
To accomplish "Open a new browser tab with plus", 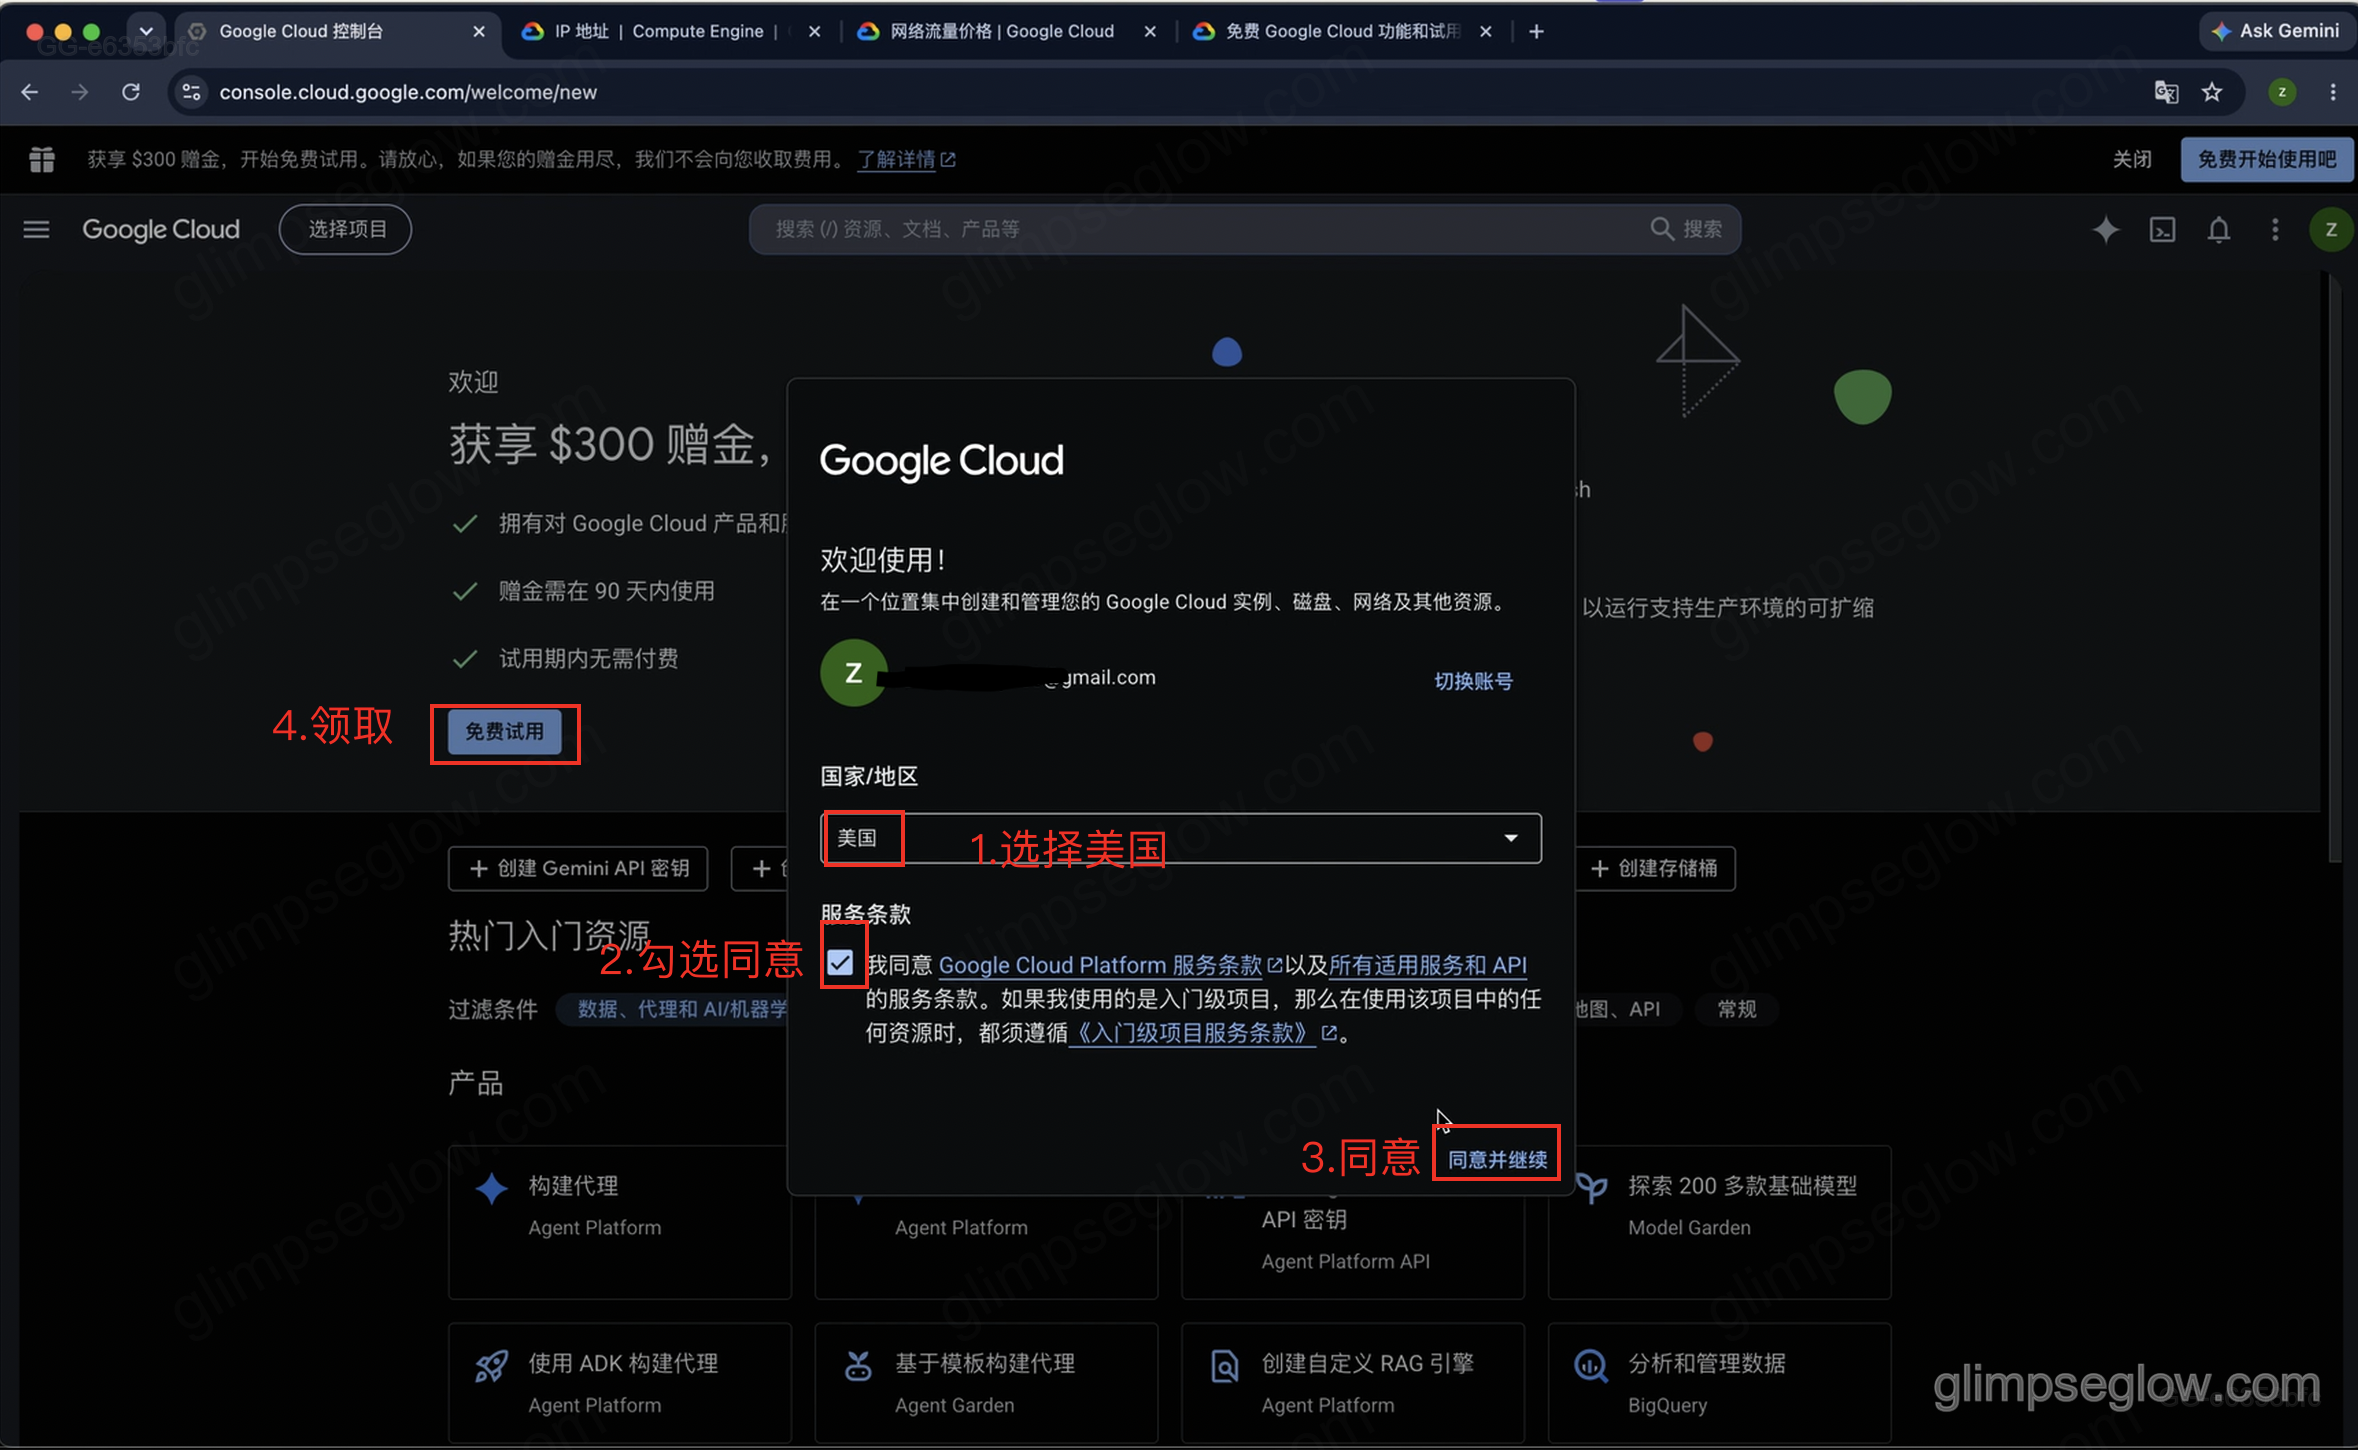I will point(1537,32).
